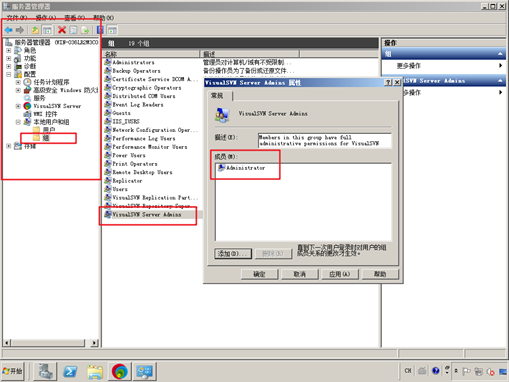
Task: Click the Back arrow in the toolbar
Action: (x=9, y=30)
